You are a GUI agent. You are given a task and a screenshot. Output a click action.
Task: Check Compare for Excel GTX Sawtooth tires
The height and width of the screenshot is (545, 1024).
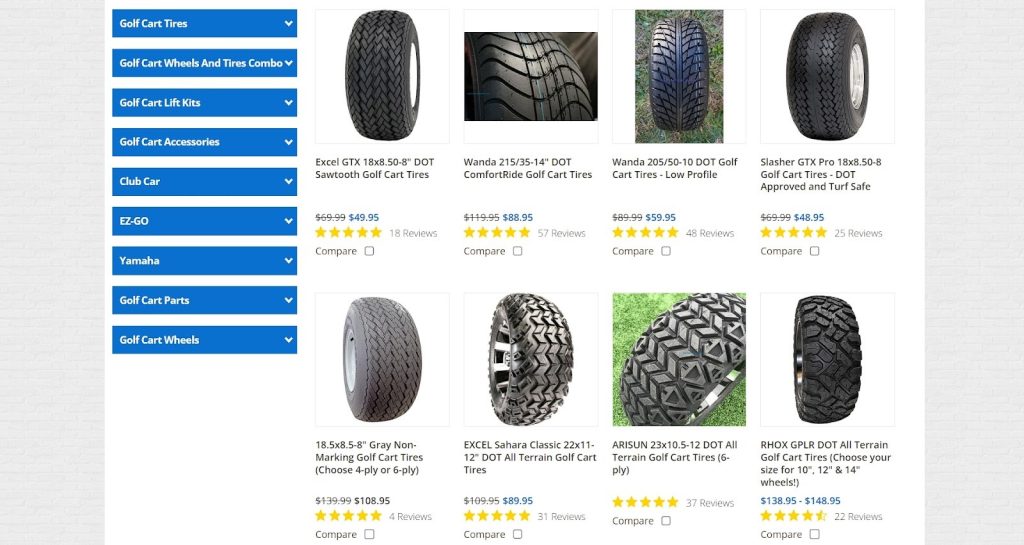click(x=370, y=251)
